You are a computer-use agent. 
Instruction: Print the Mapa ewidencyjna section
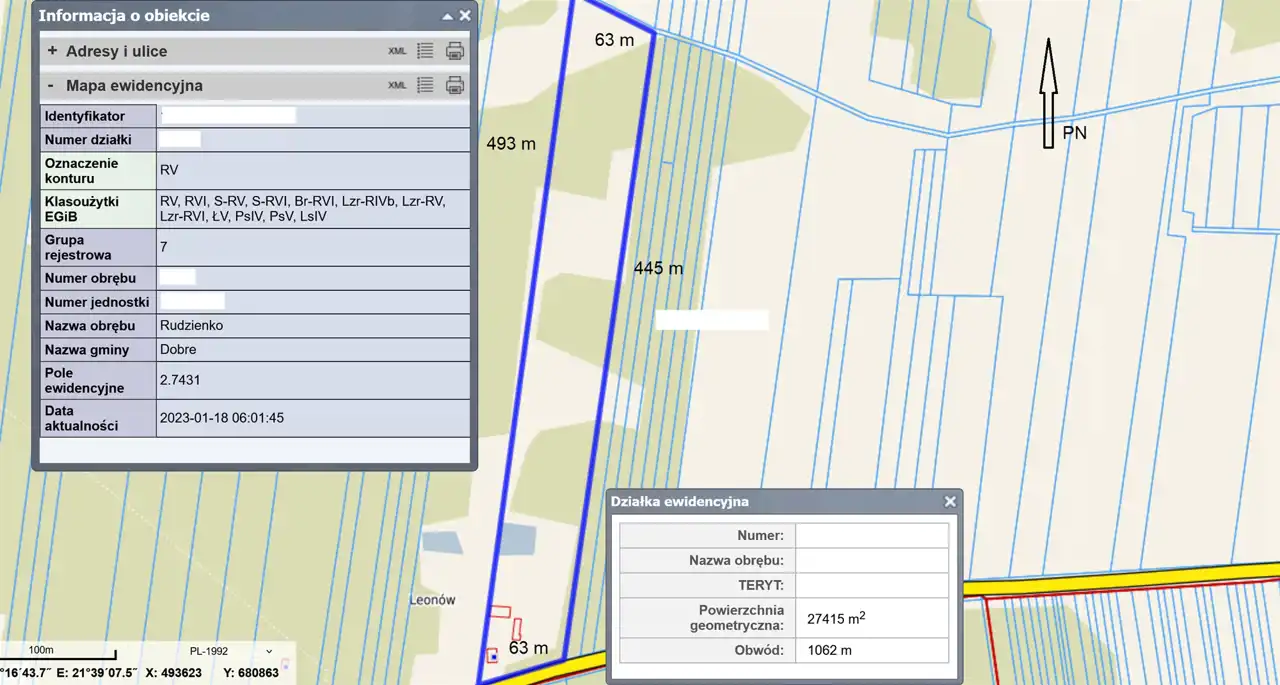point(455,85)
